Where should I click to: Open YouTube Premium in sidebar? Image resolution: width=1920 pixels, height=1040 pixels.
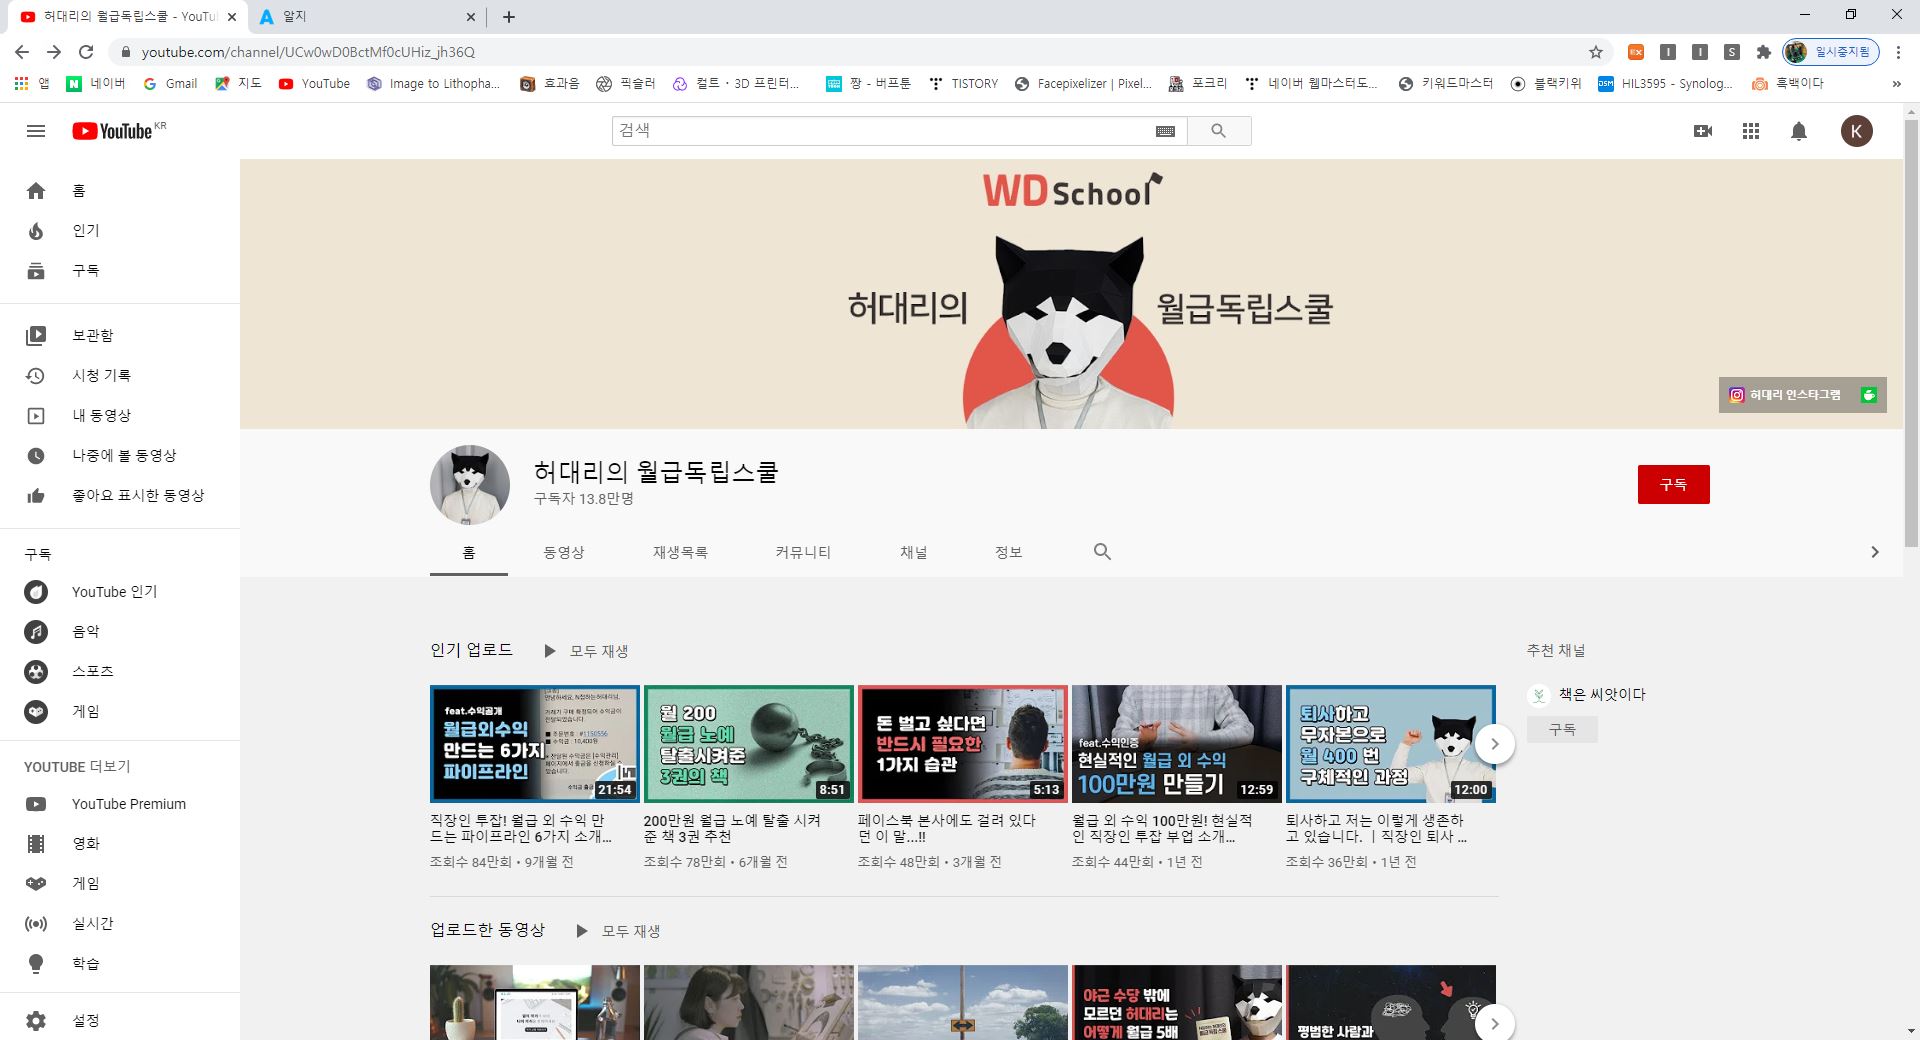[120, 804]
